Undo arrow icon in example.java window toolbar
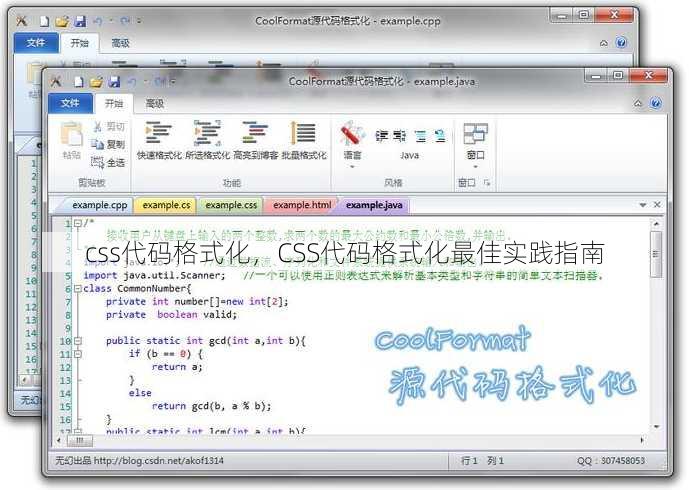This screenshot has height=490, width=689. tap(132, 82)
